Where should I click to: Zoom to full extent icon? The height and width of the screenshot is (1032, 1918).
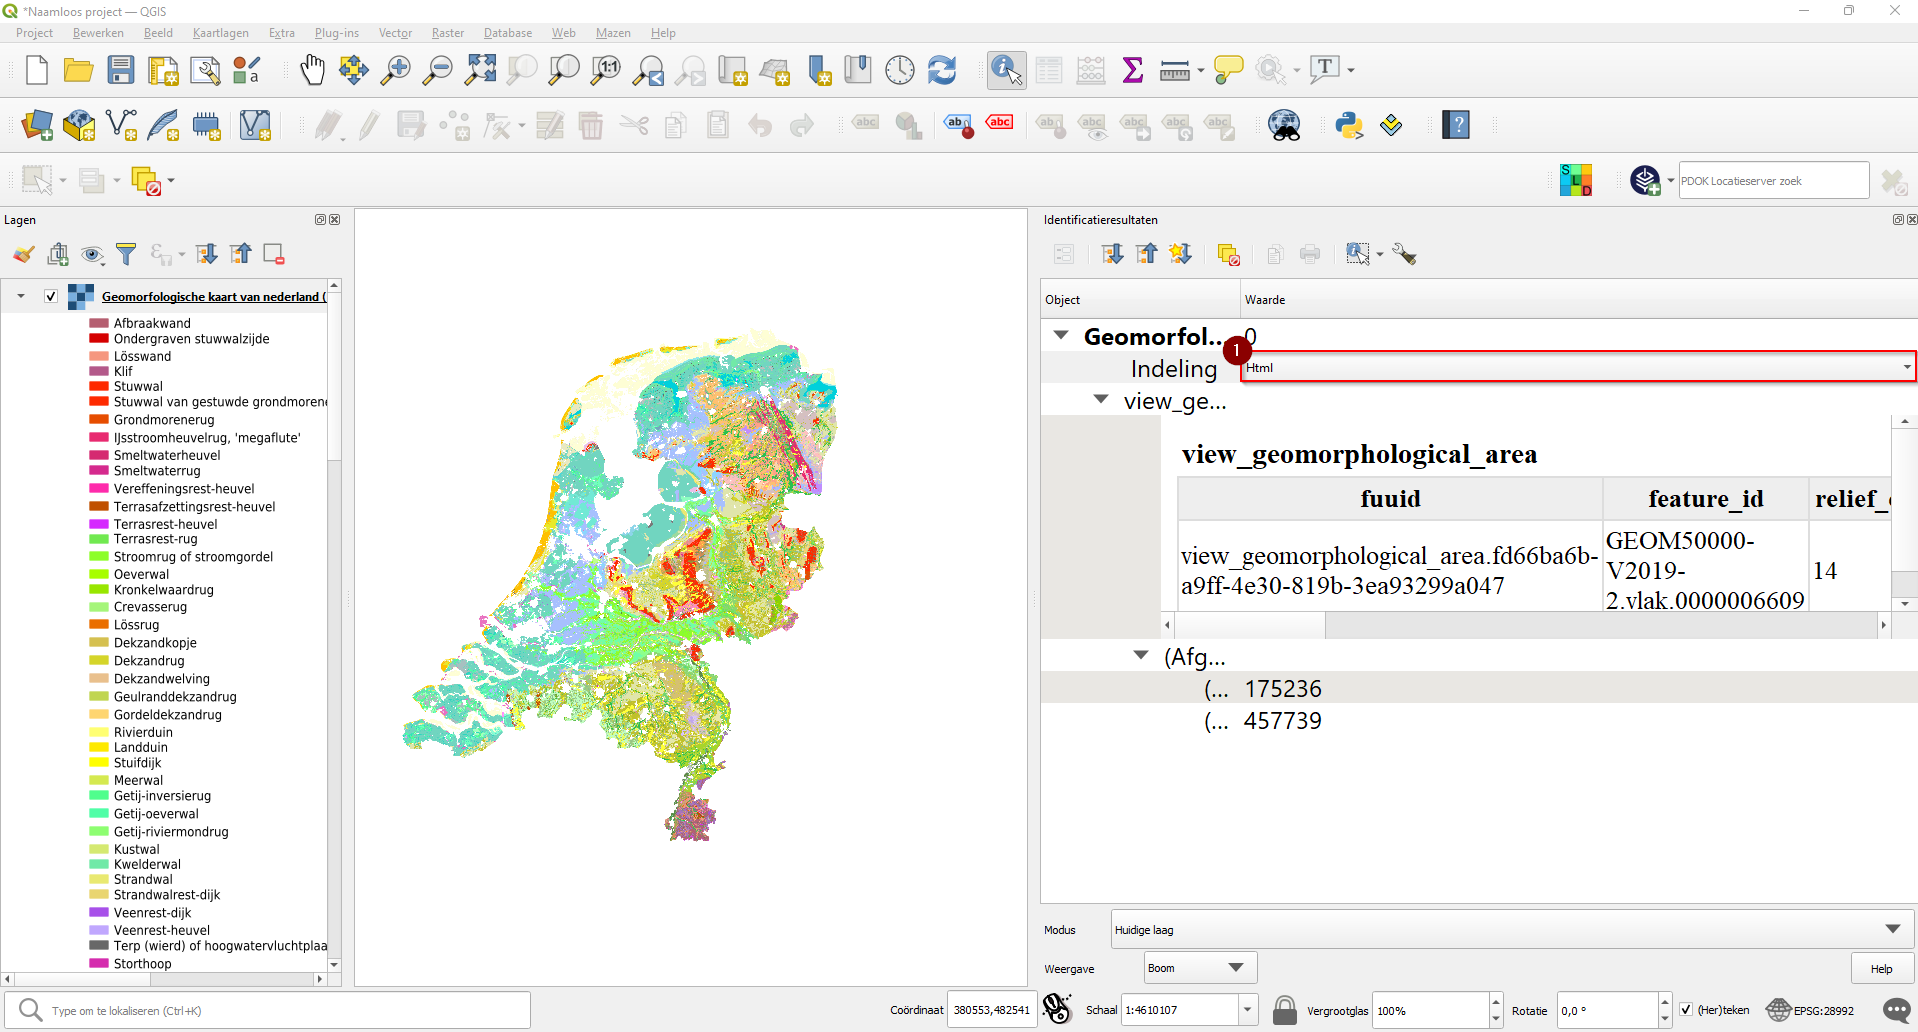[480, 70]
